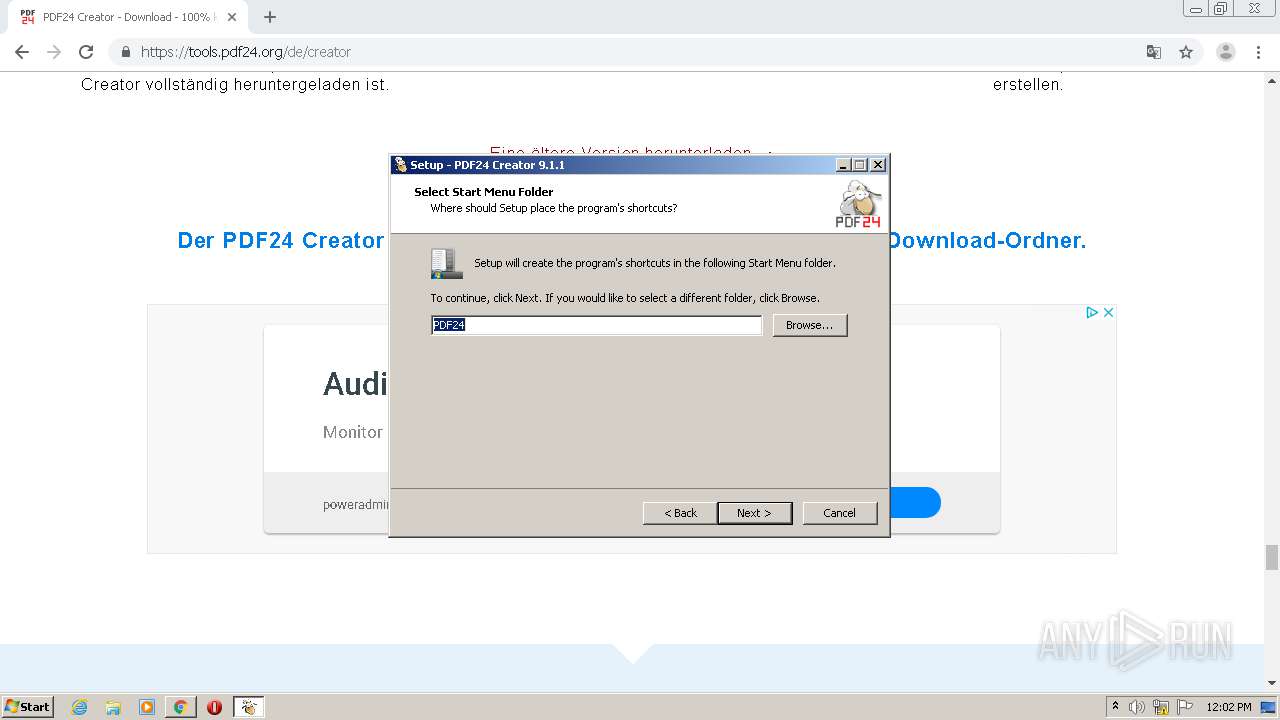Image resolution: width=1280 pixels, height=720 pixels.
Task: Switch to PDF24 setup taskbar button
Action: [248, 707]
